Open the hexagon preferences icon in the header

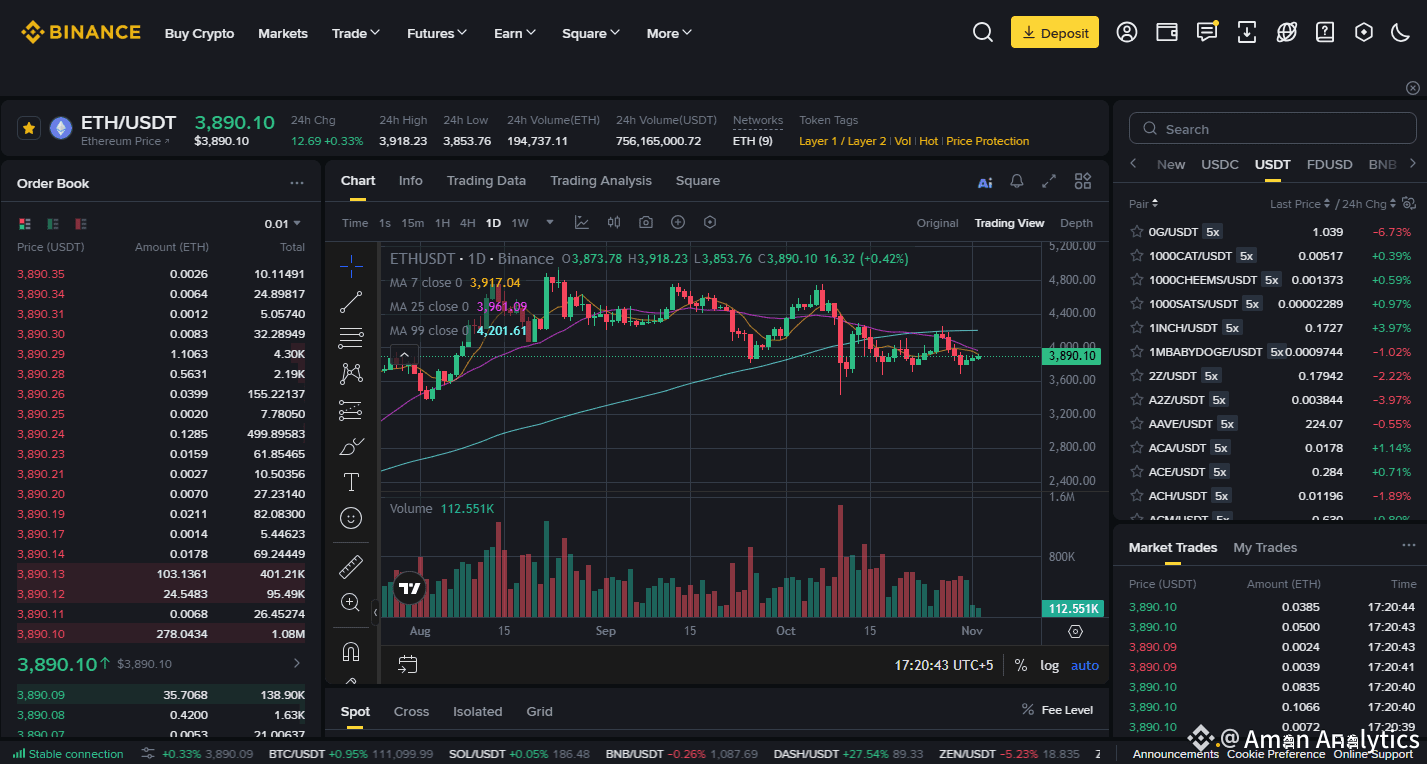(1364, 32)
